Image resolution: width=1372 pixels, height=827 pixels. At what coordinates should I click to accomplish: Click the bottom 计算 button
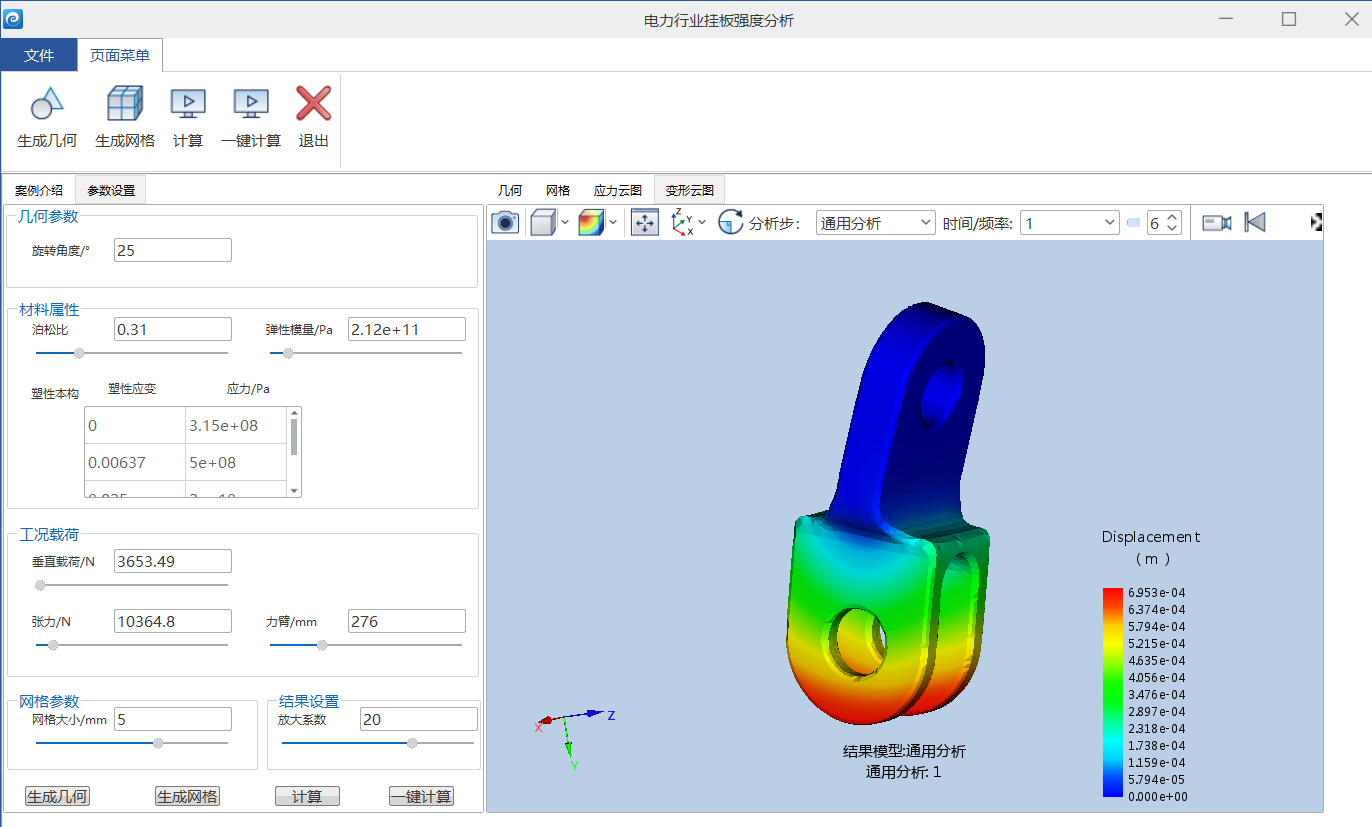307,797
